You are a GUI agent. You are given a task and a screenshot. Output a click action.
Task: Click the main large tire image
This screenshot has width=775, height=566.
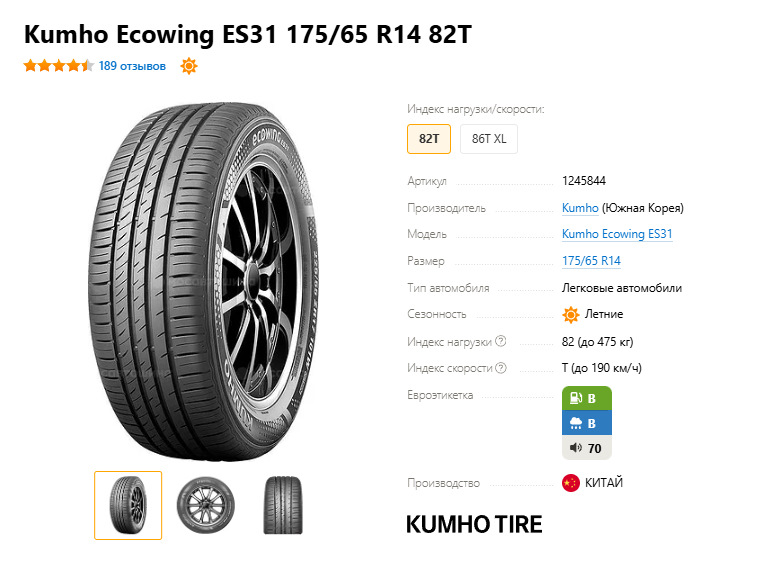[204, 282]
